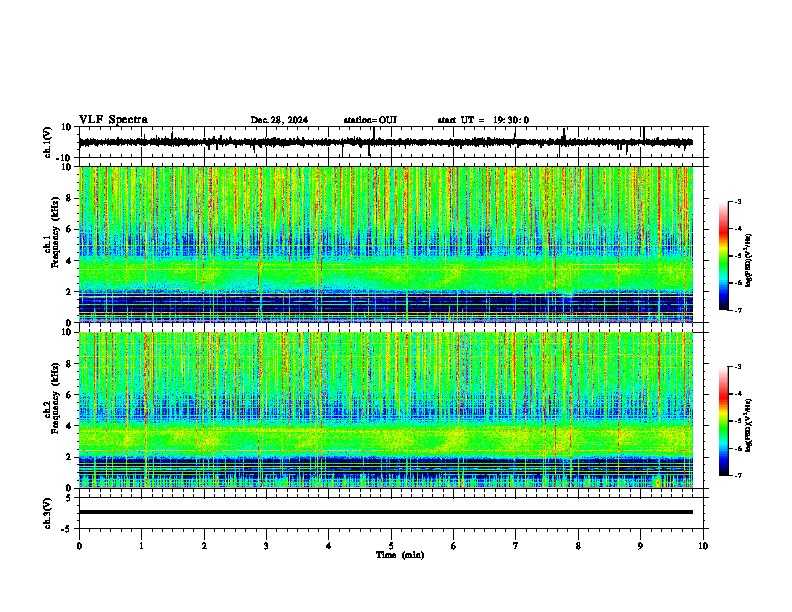The width and height of the screenshot is (792, 612).
Task: Click the '-7' label on ch.2 color scale
Action: click(738, 475)
